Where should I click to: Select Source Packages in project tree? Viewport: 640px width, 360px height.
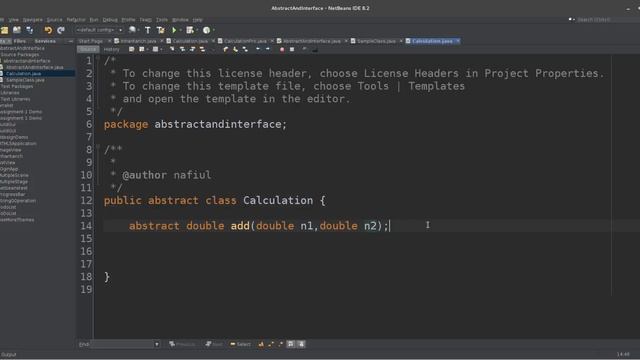[x=20, y=55]
